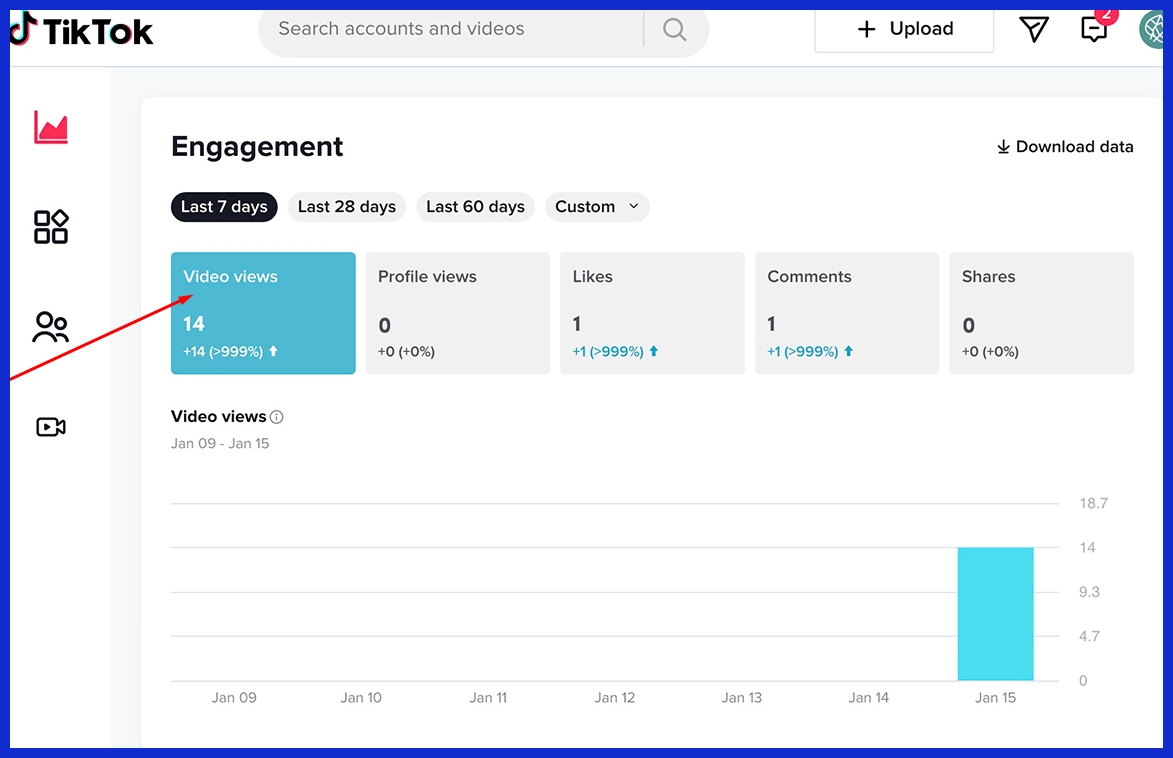Switch chart to the Likes metric

coord(652,312)
